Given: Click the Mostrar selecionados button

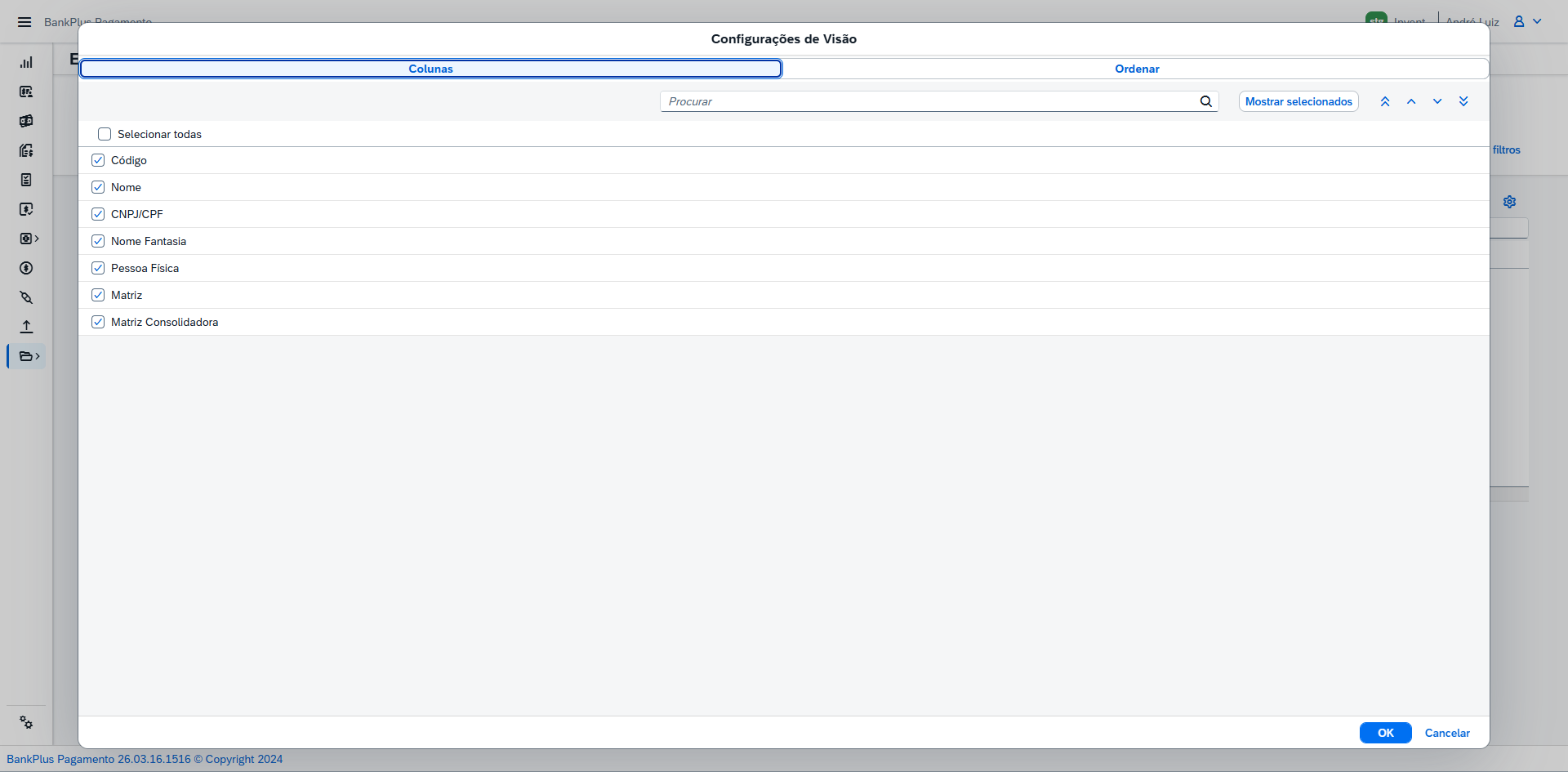Looking at the screenshot, I should coord(1299,102).
